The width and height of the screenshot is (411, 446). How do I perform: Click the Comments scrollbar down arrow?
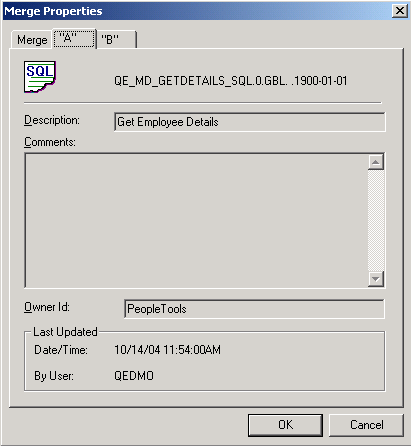pos(376,279)
